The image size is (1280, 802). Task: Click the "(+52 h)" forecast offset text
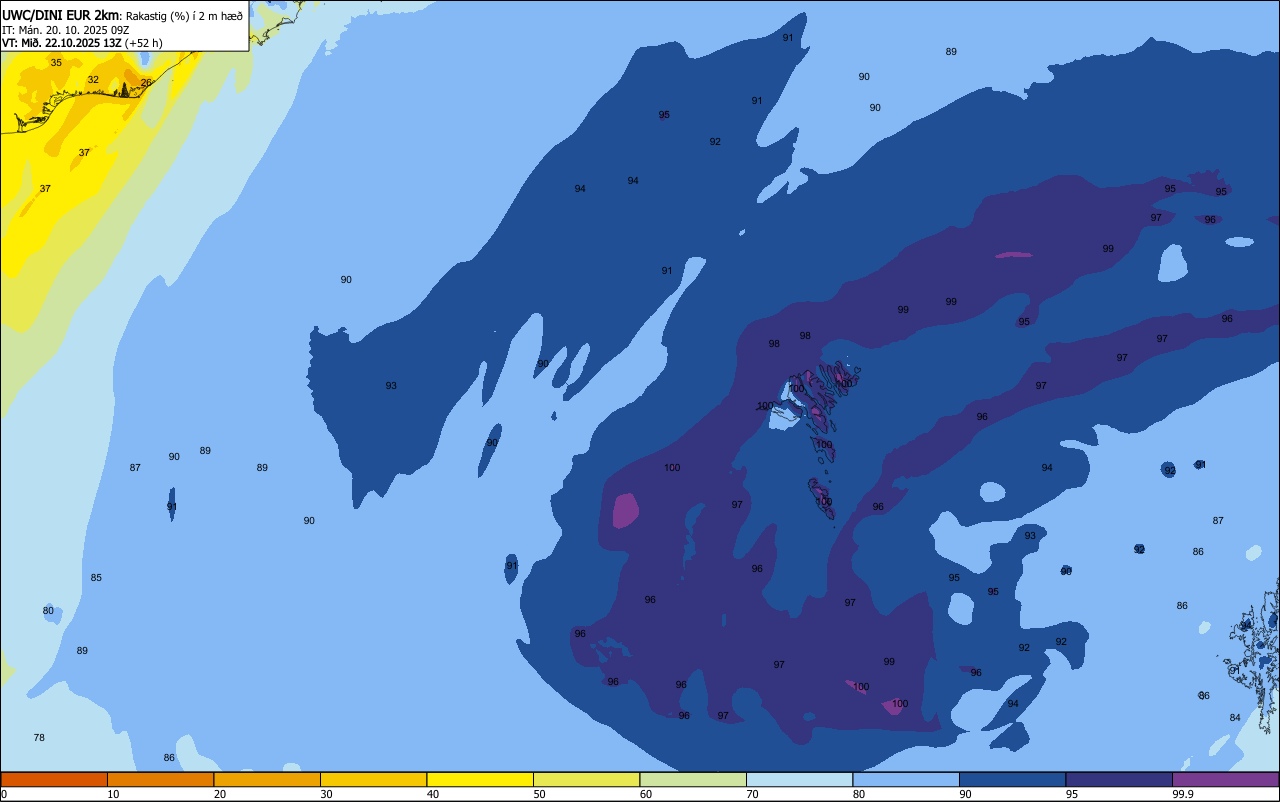(x=144, y=43)
